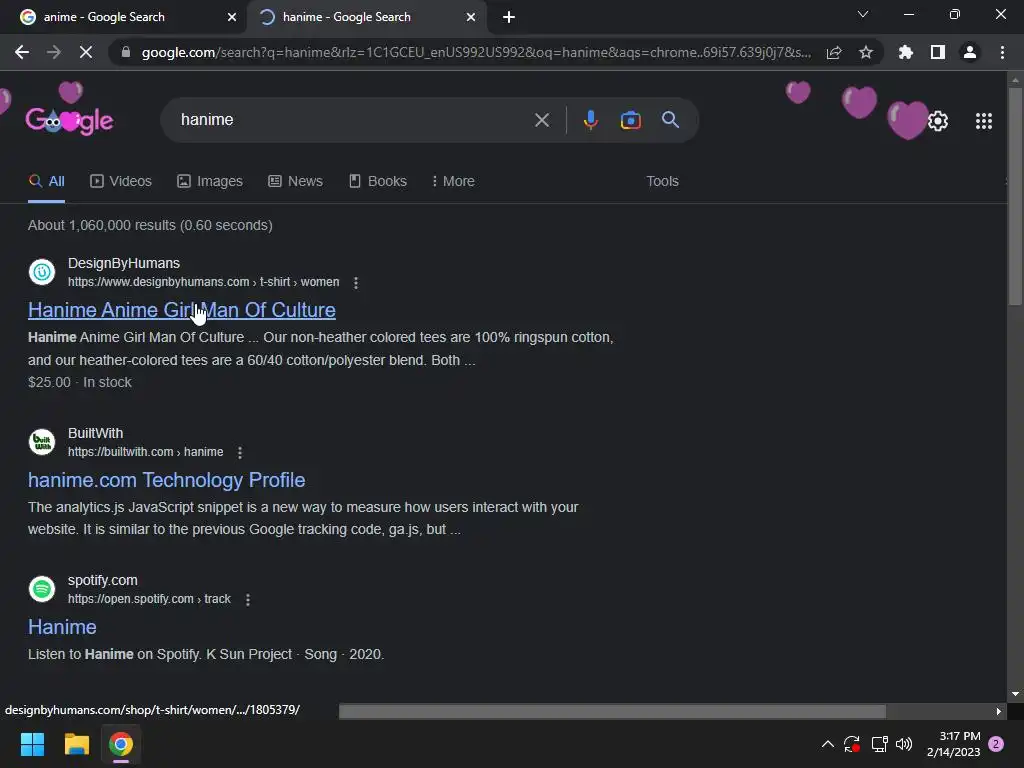Click the vertical scrollbar thumb
1024x768 pixels.
(x=1015, y=196)
